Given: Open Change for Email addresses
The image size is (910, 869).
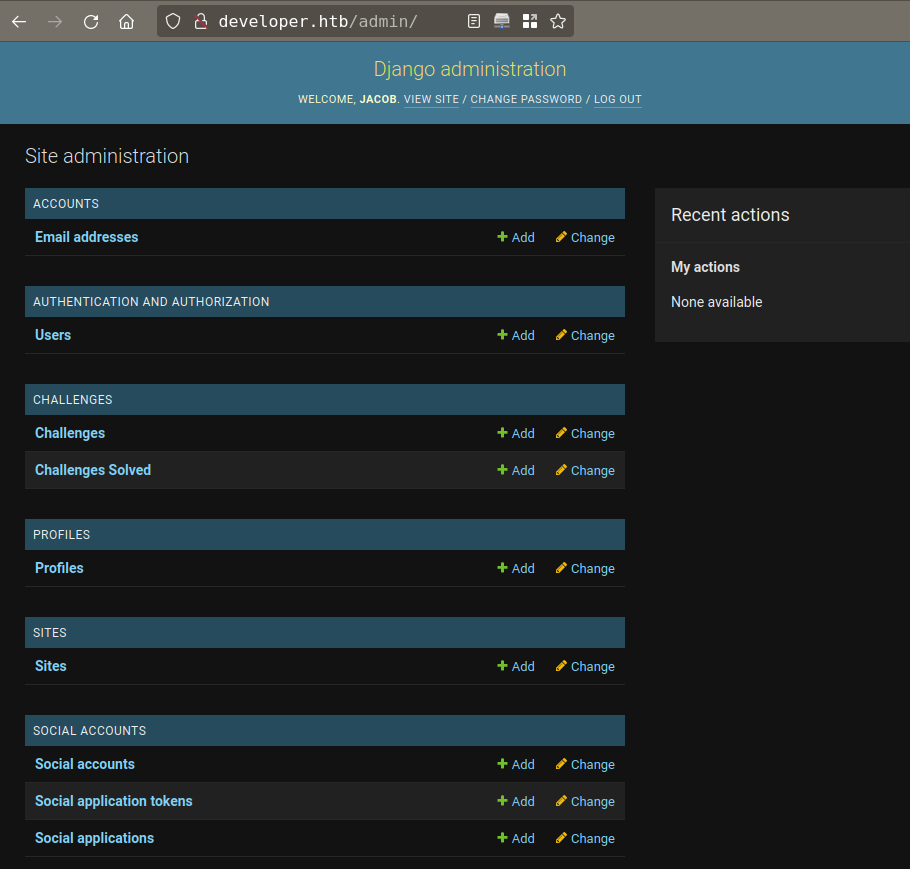Looking at the screenshot, I should click(585, 238).
